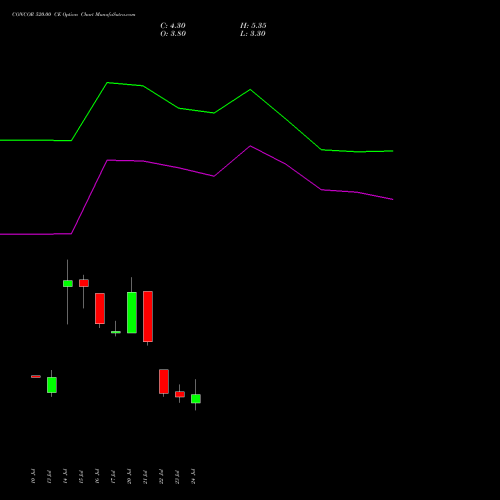
Task: Select the green candle for 14 Jul
Action: point(68,284)
